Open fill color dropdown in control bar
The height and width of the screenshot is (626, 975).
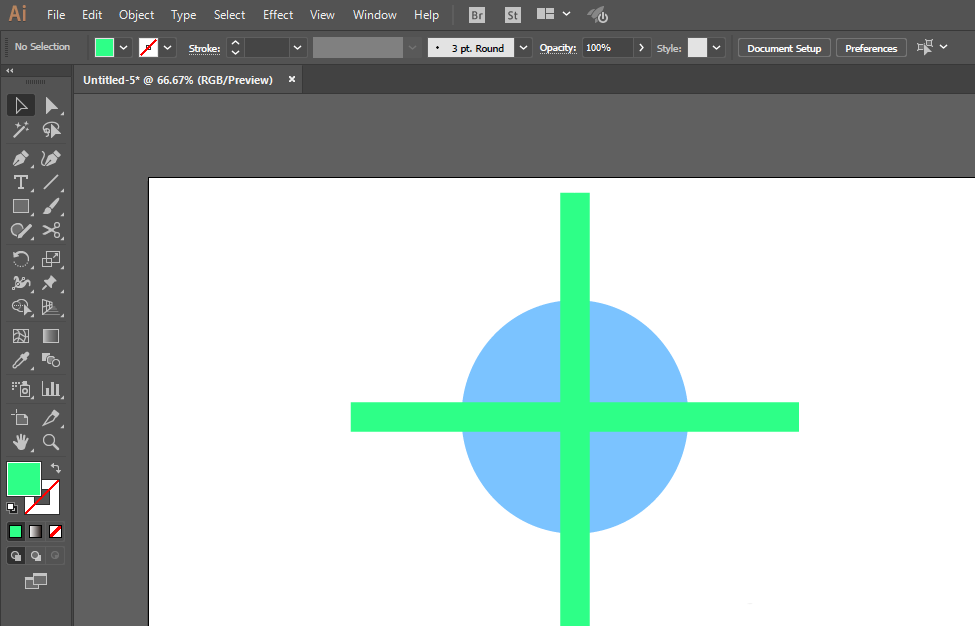tap(124, 48)
